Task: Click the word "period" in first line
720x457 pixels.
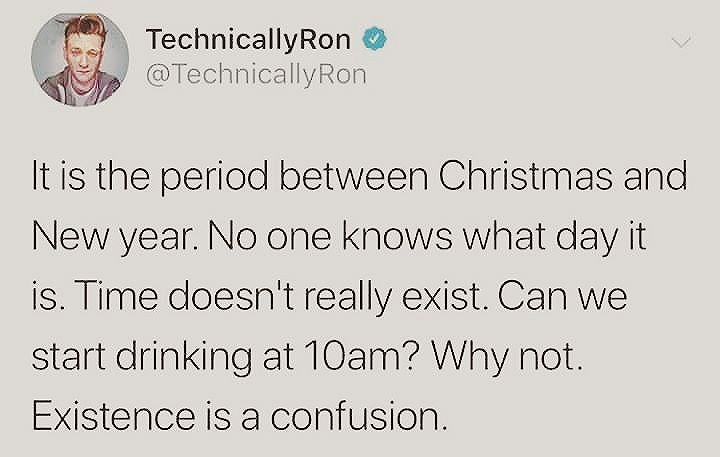Action: pyautogui.click(x=214, y=178)
